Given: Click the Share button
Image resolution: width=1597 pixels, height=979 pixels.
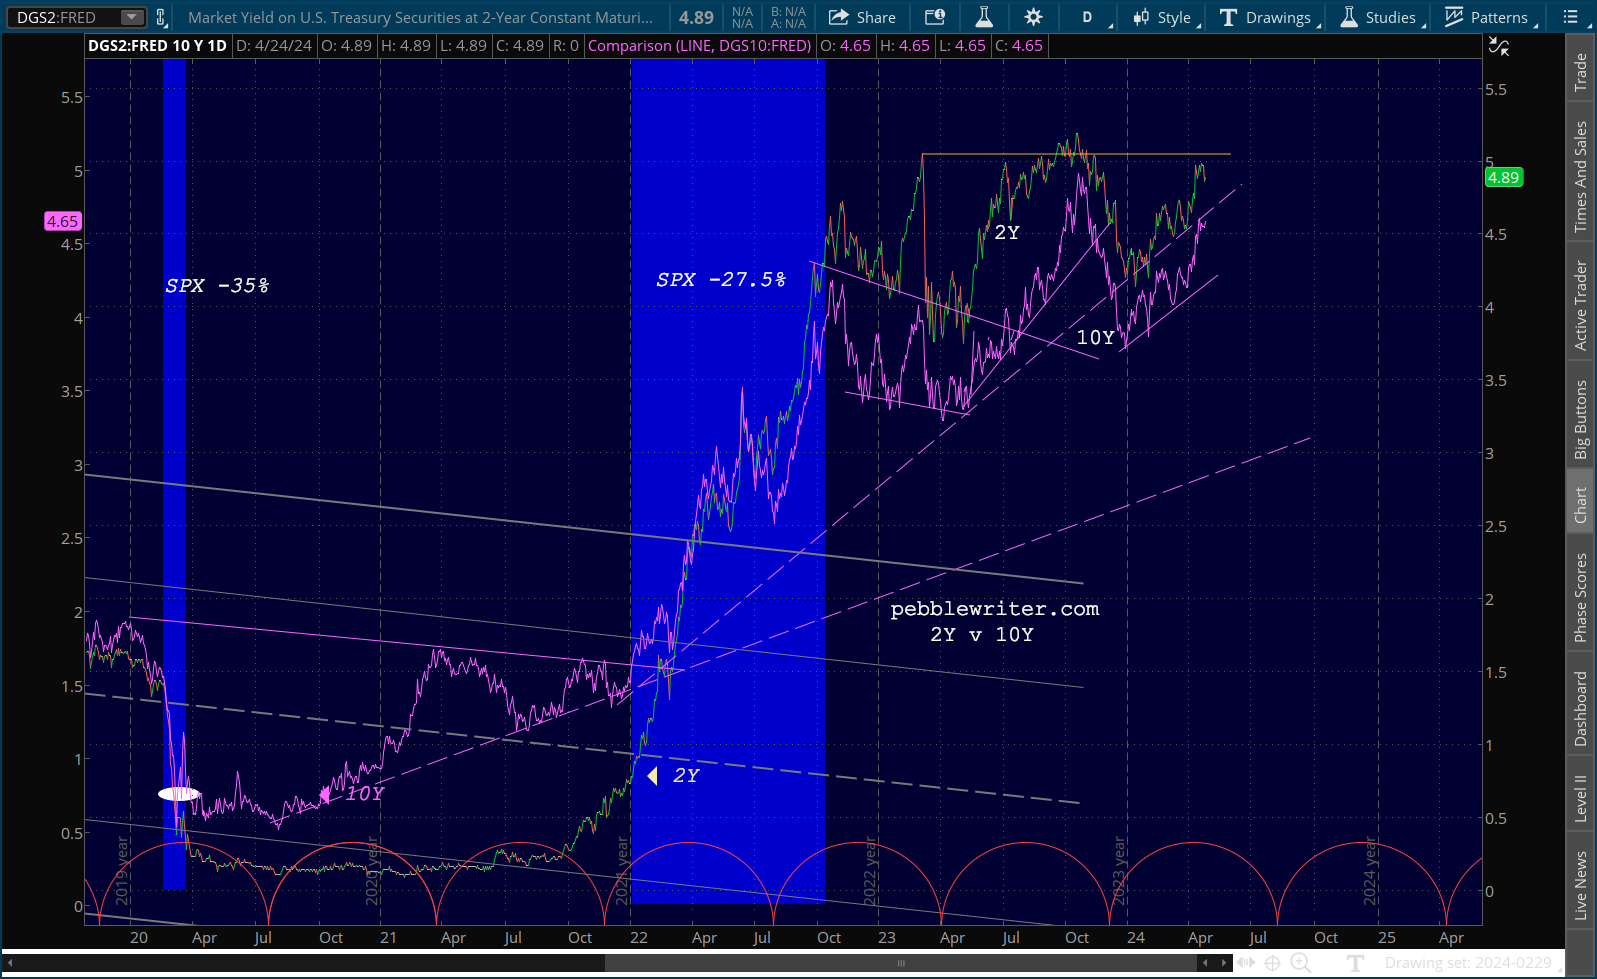Looking at the screenshot, I should pos(862,17).
